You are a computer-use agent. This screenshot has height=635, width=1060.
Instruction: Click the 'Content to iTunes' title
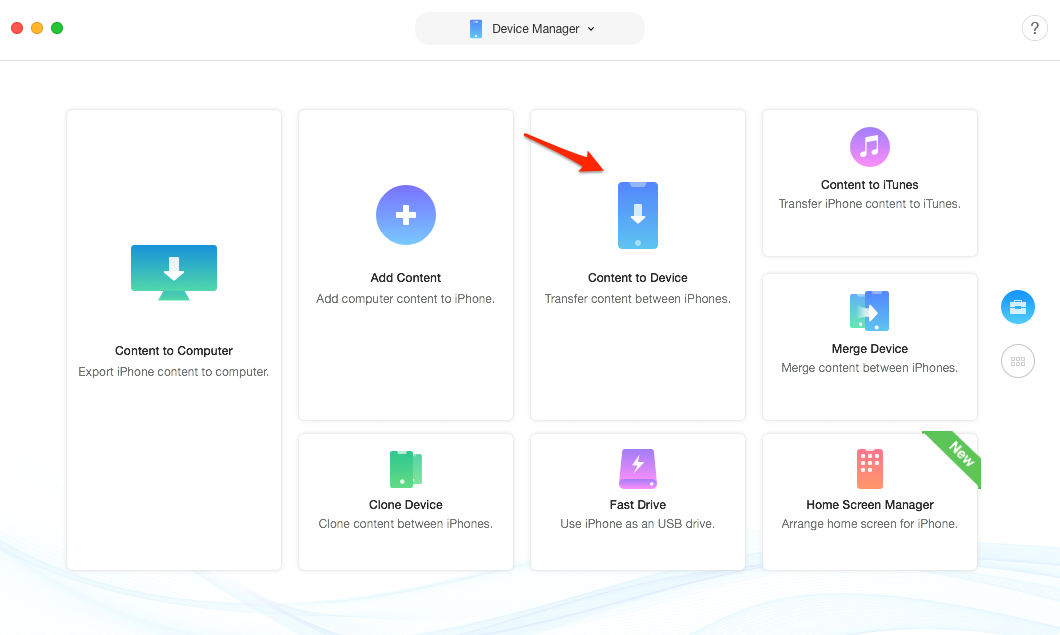pyautogui.click(x=869, y=185)
